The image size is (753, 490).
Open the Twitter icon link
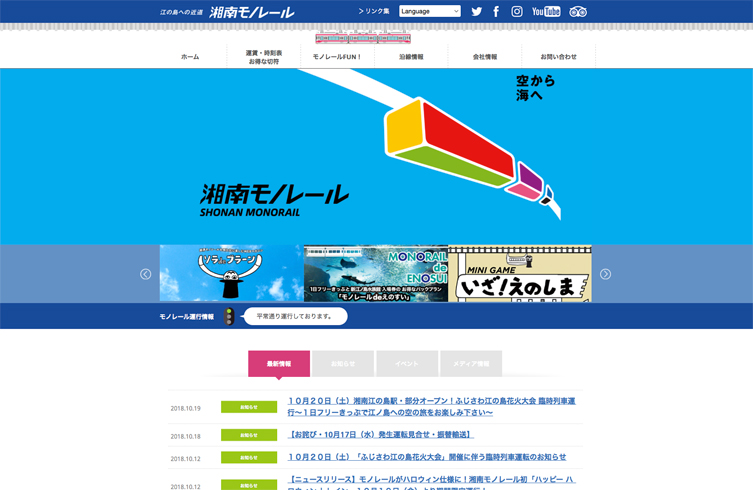(x=477, y=12)
